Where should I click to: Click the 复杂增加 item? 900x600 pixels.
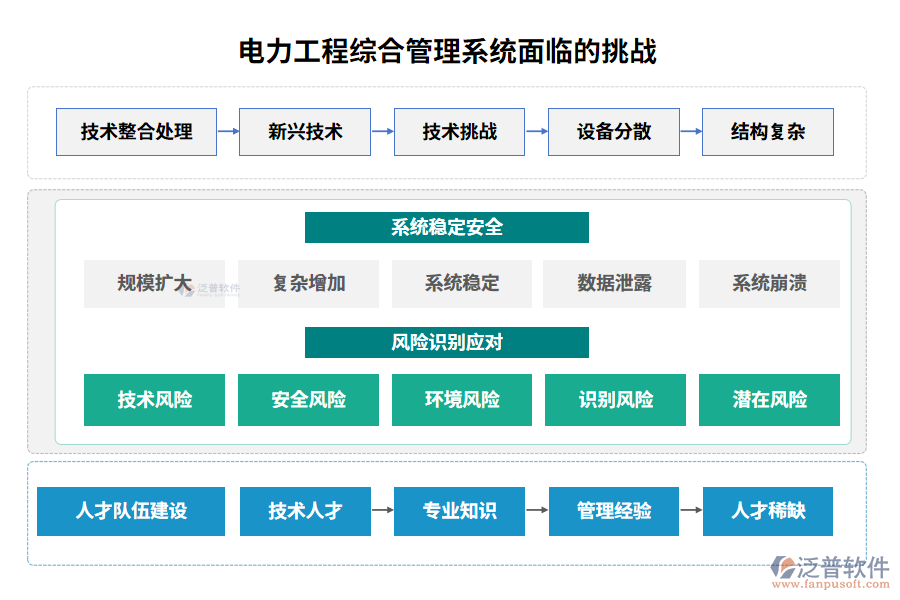click(x=308, y=284)
